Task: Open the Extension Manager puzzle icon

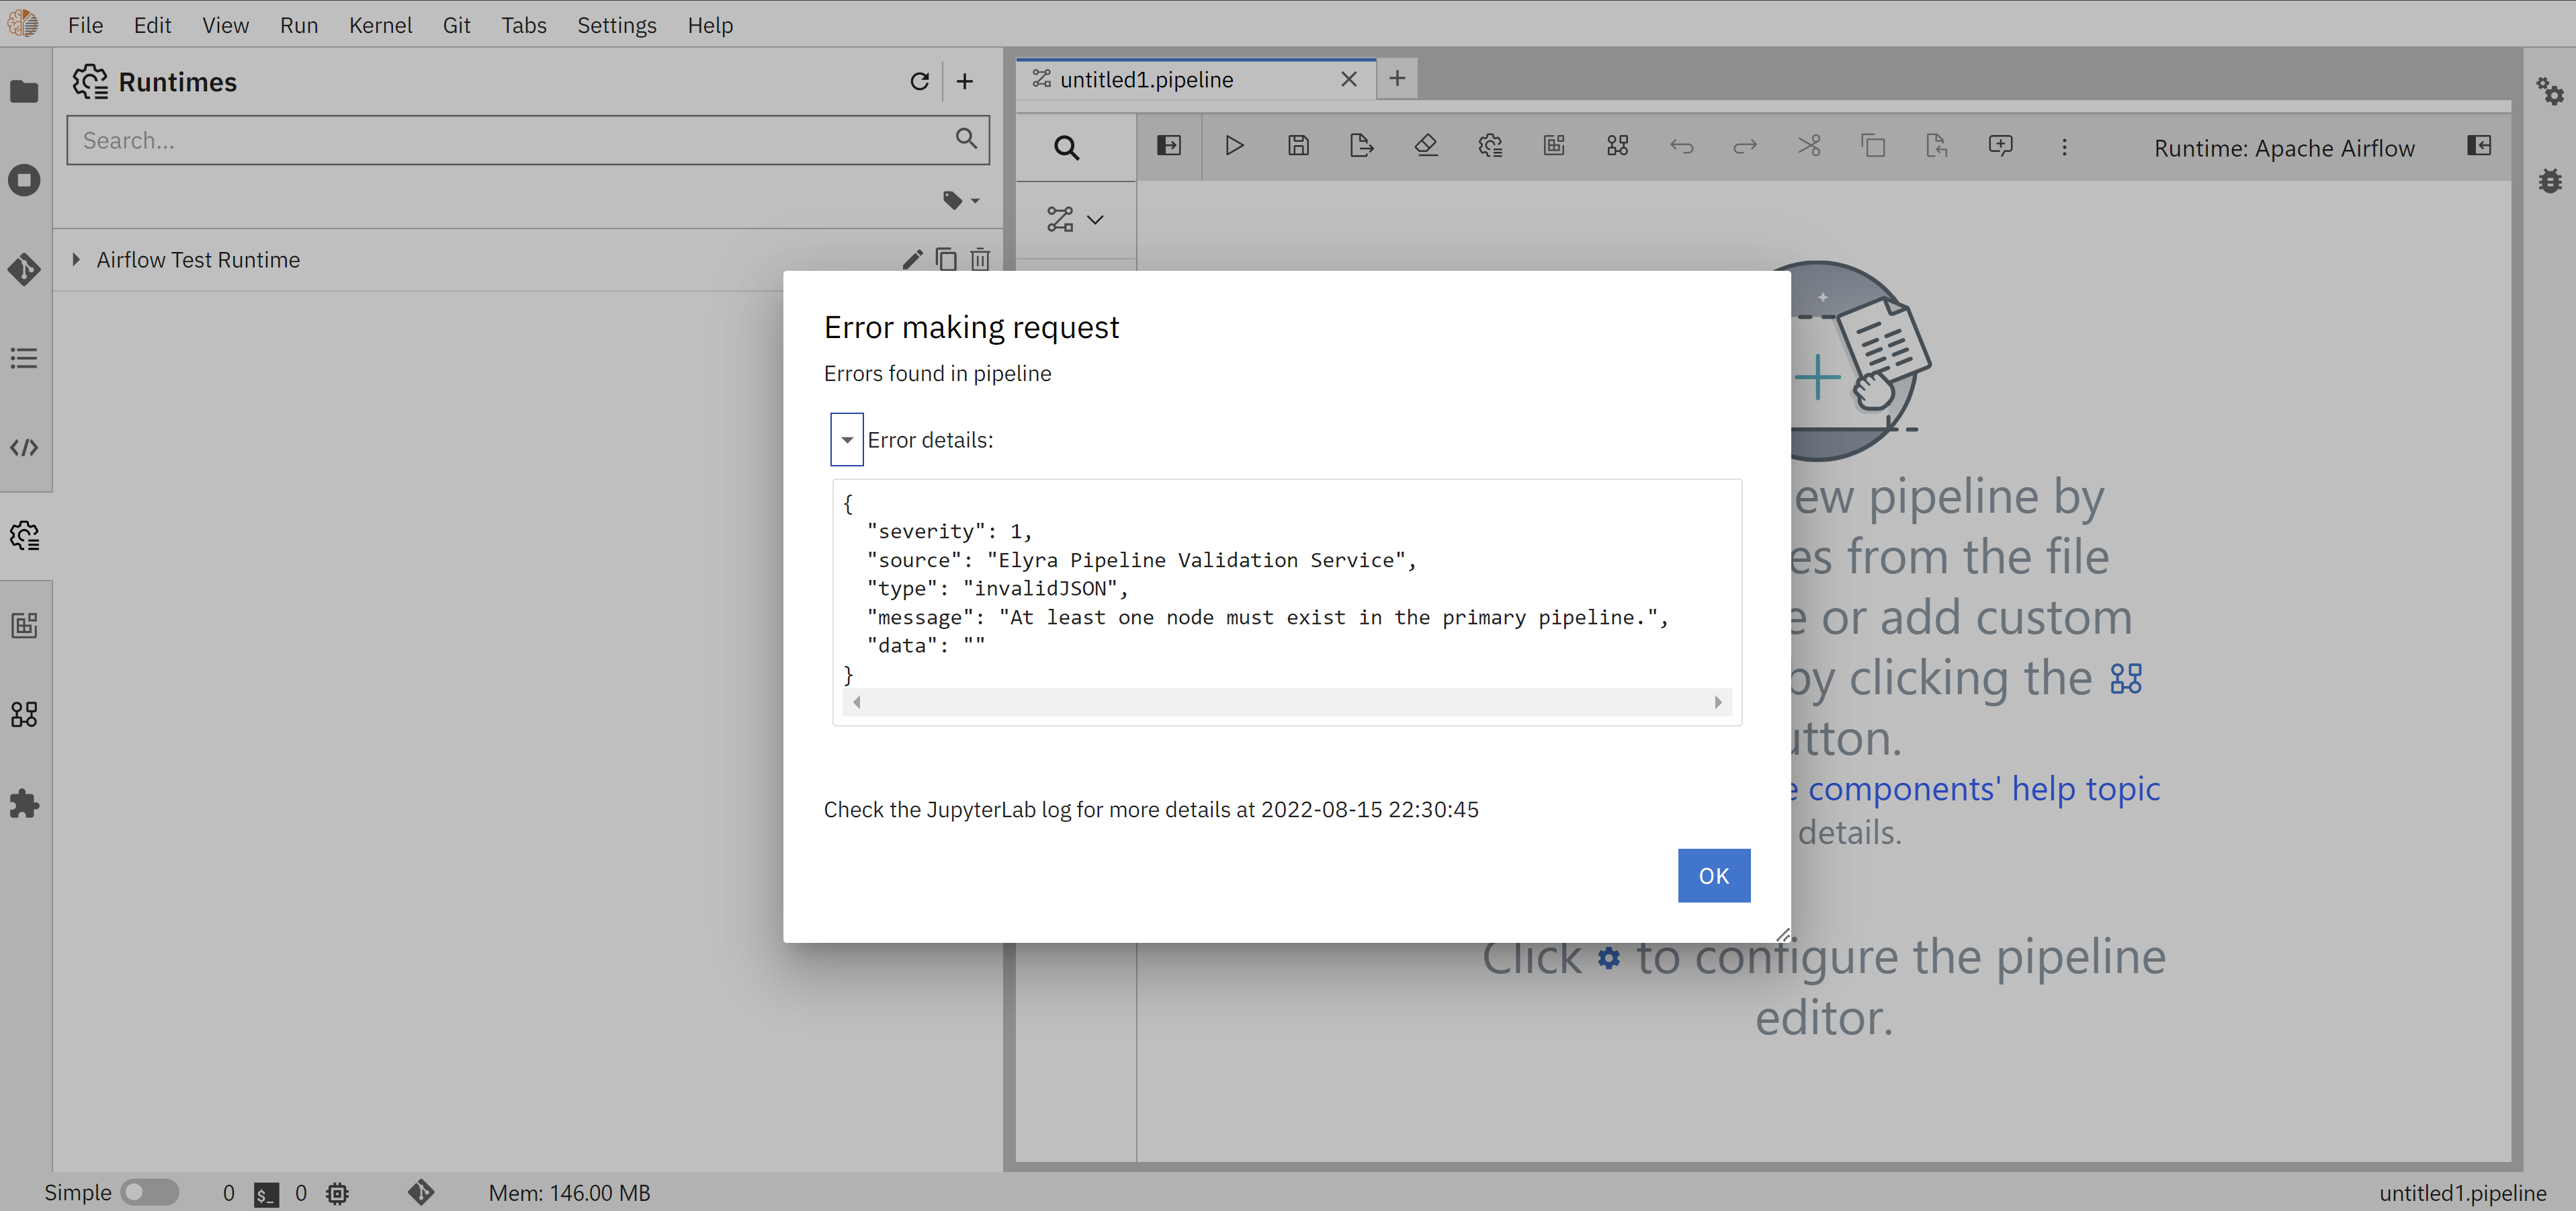Action: [24, 803]
